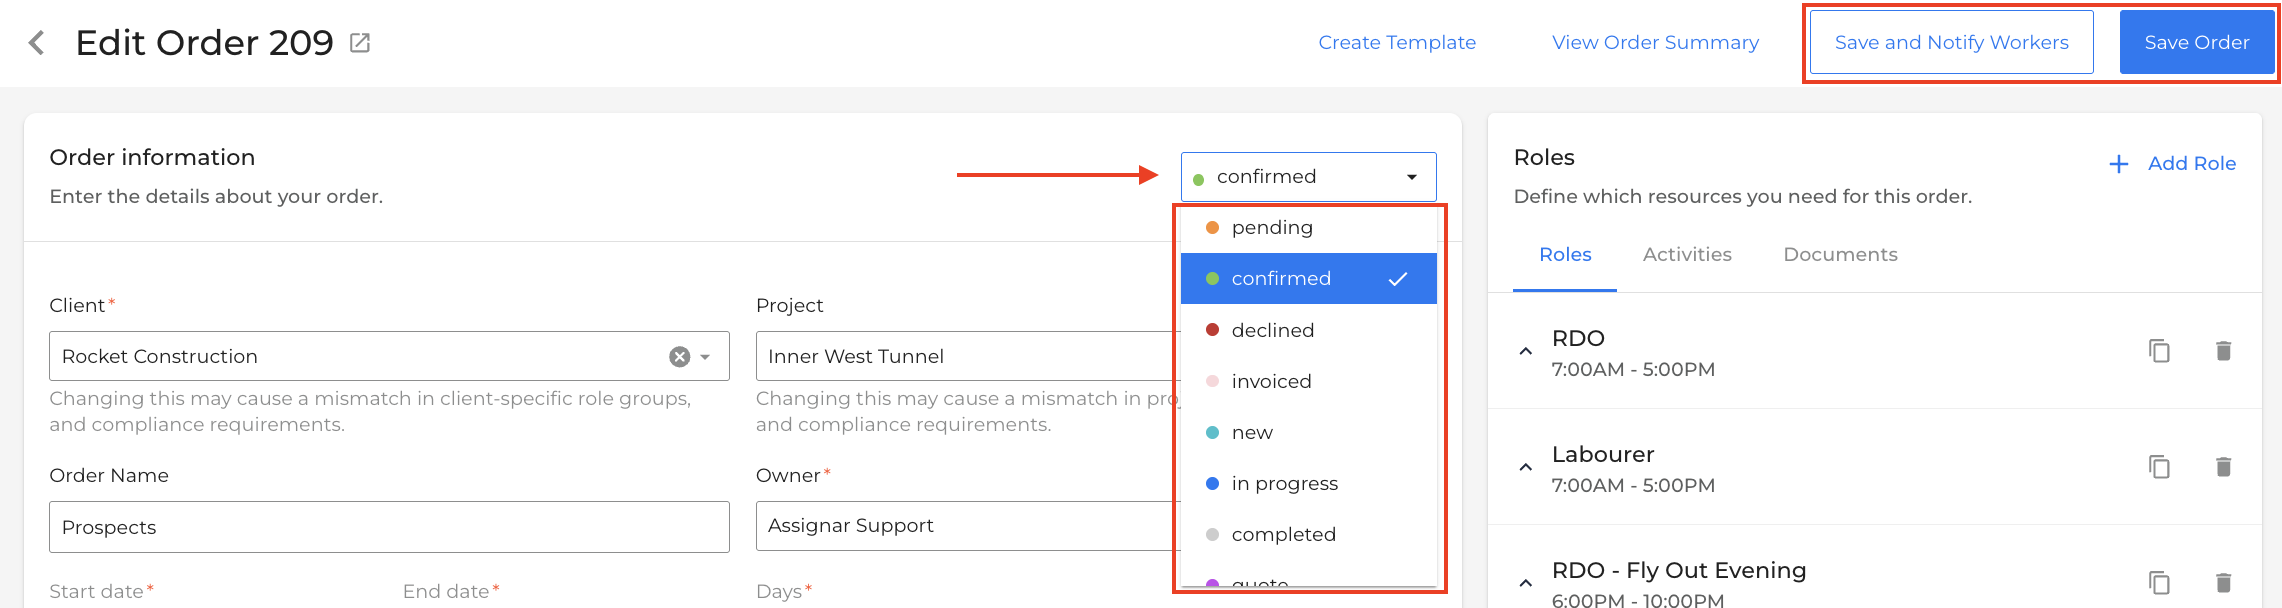The height and width of the screenshot is (608, 2282).
Task: Open order in new window via external link icon
Action: [361, 42]
